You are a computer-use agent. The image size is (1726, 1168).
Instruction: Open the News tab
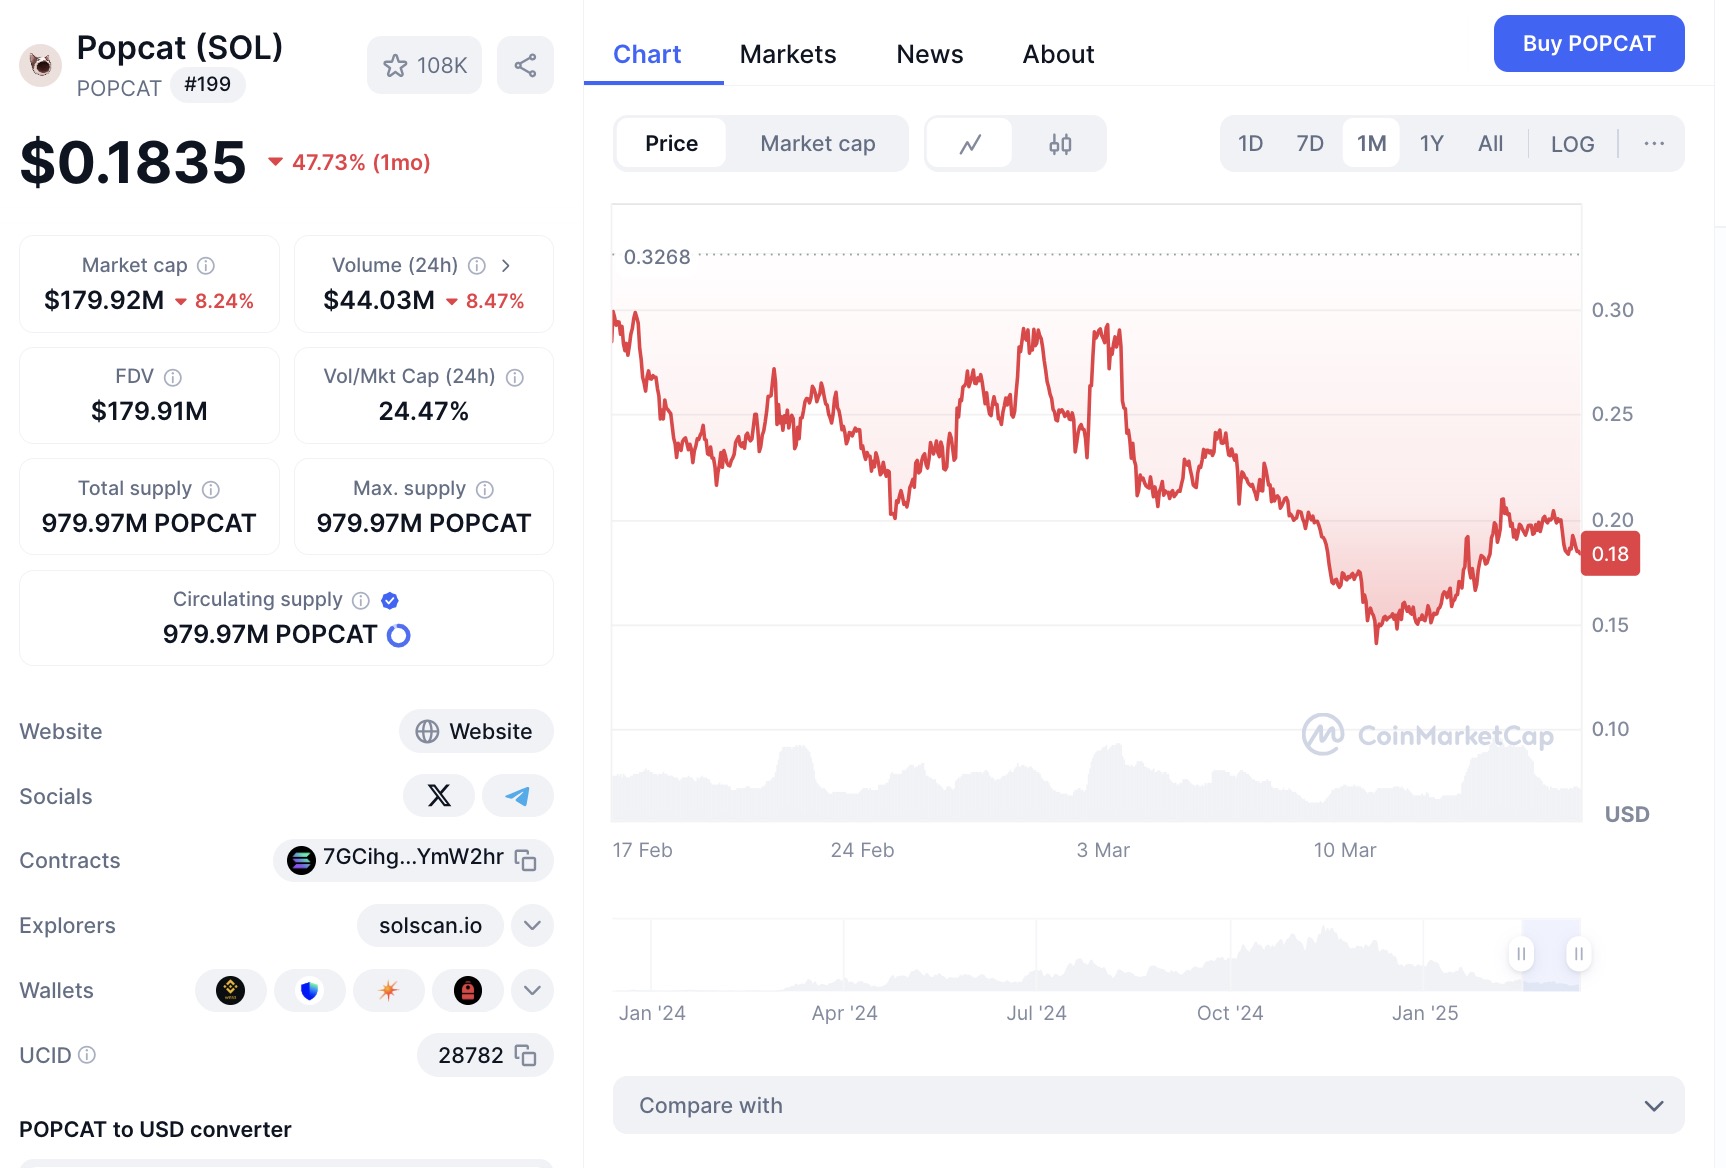point(930,54)
